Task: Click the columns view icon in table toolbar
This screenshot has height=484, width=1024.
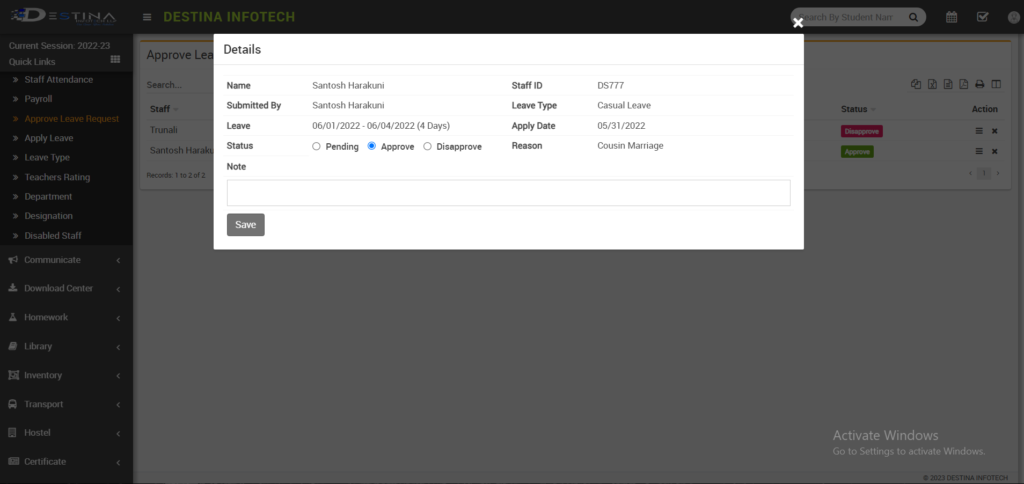Action: click(x=996, y=85)
